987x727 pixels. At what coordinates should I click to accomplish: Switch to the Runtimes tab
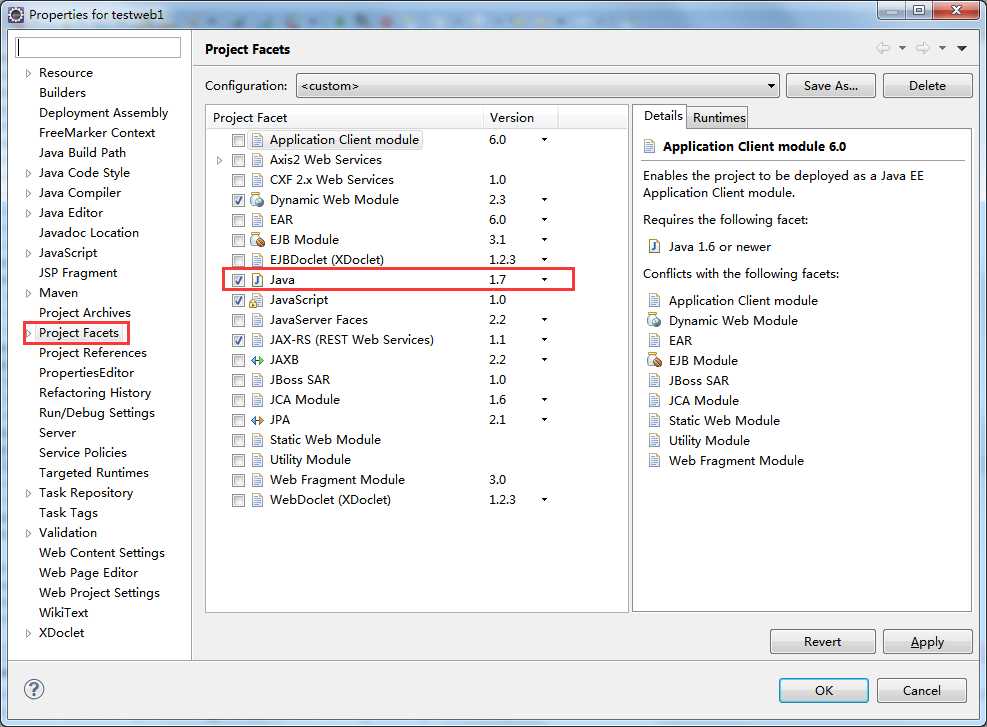(x=719, y=118)
